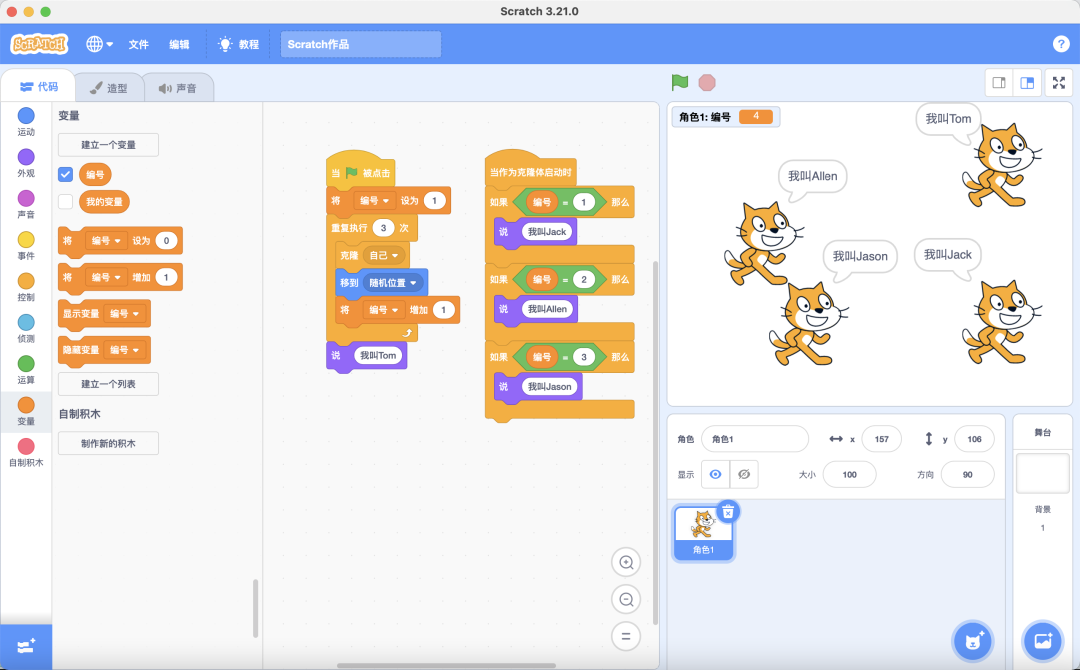Image resolution: width=1080 pixels, height=670 pixels.
Task: Open the dropdown in 显示变量 block
Action: pyautogui.click(x=125, y=313)
